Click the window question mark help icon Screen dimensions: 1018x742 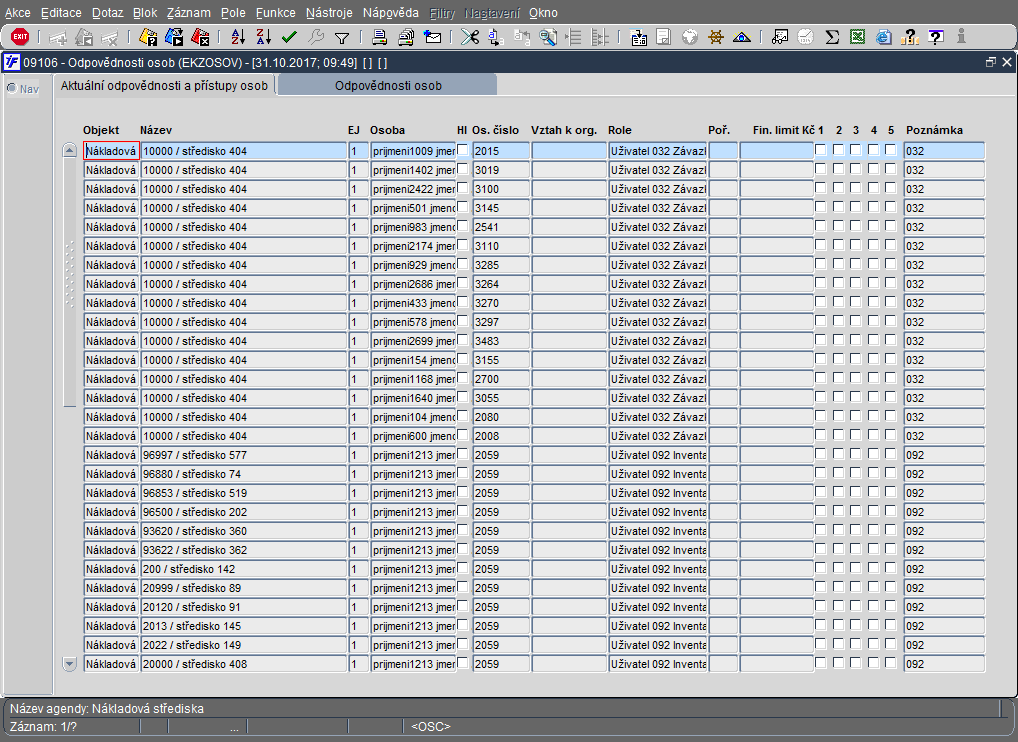936,37
